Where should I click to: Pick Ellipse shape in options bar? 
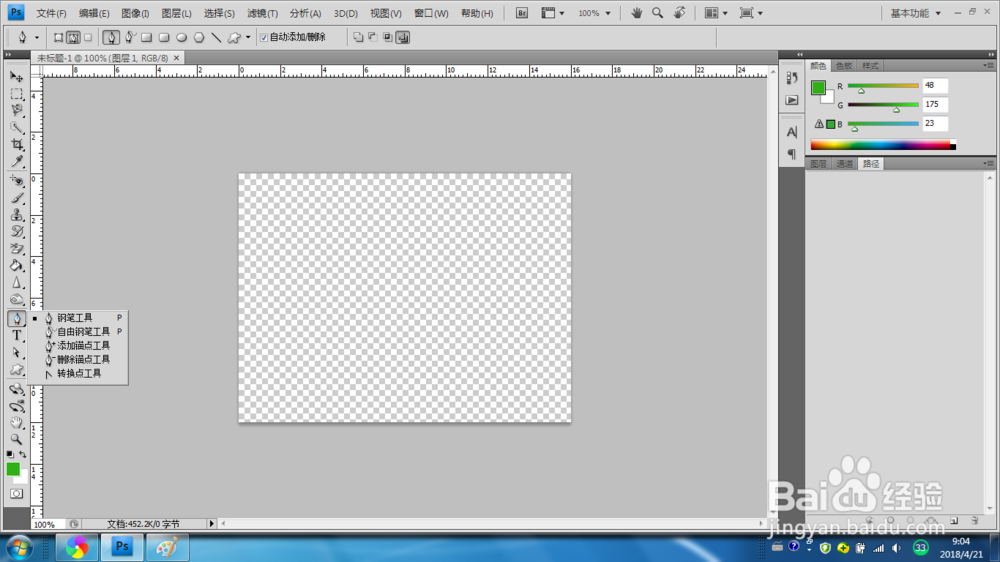click(x=182, y=38)
